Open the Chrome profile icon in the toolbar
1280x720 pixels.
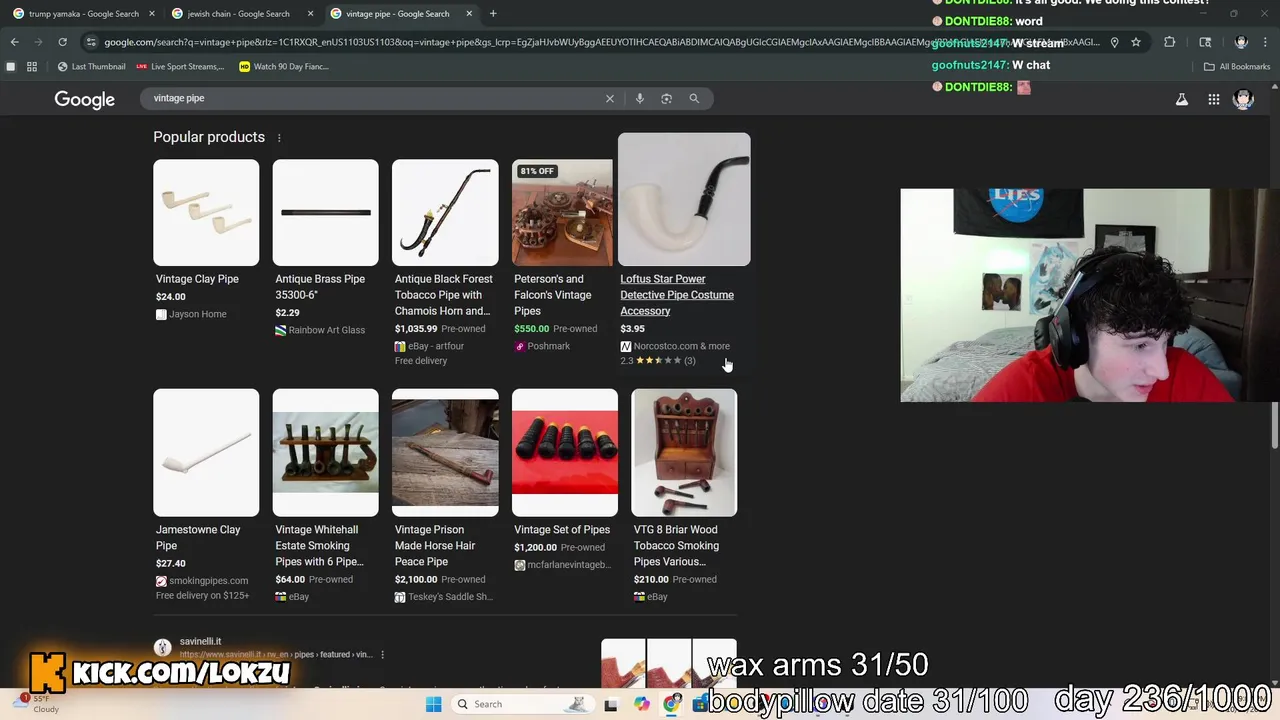pyautogui.click(x=1241, y=42)
